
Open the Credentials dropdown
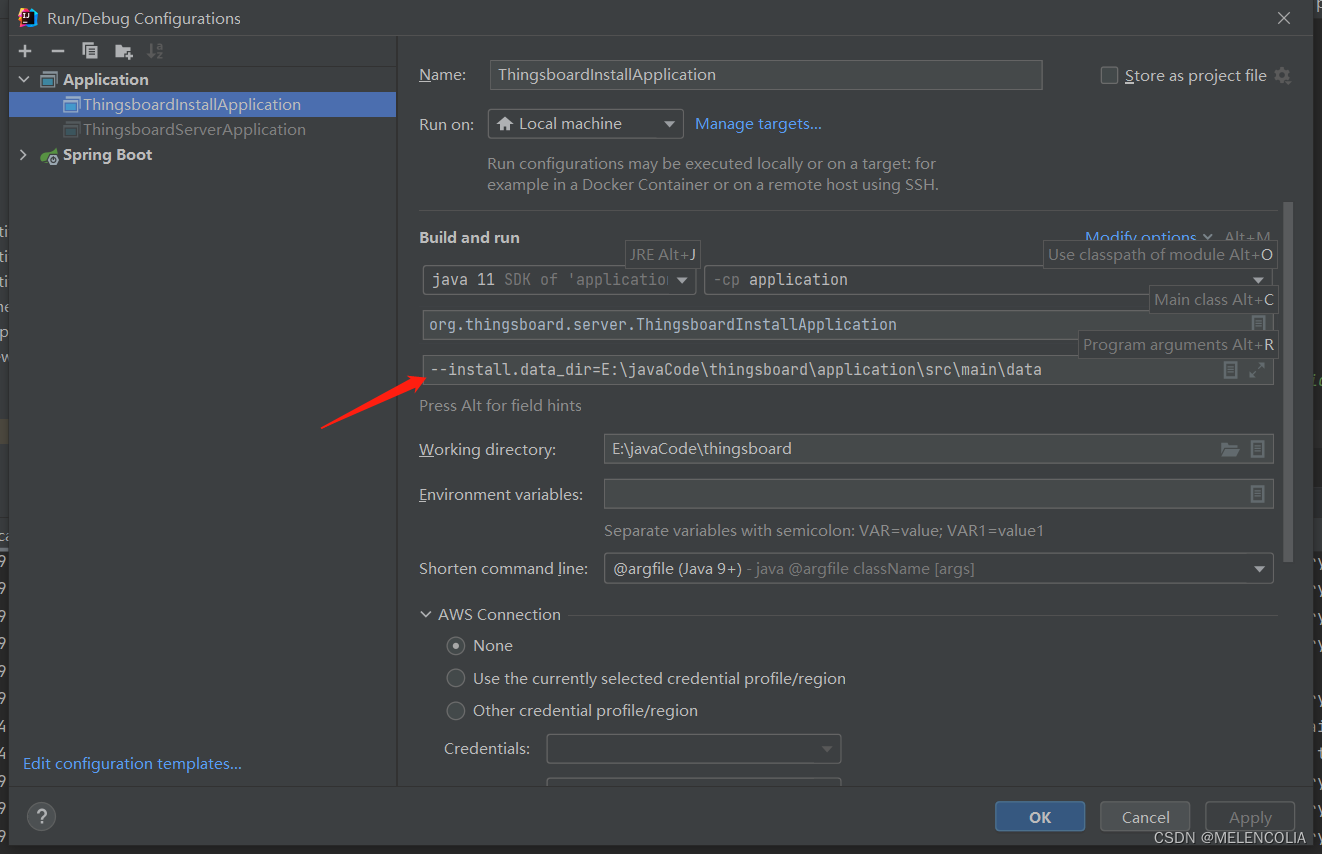pos(694,749)
